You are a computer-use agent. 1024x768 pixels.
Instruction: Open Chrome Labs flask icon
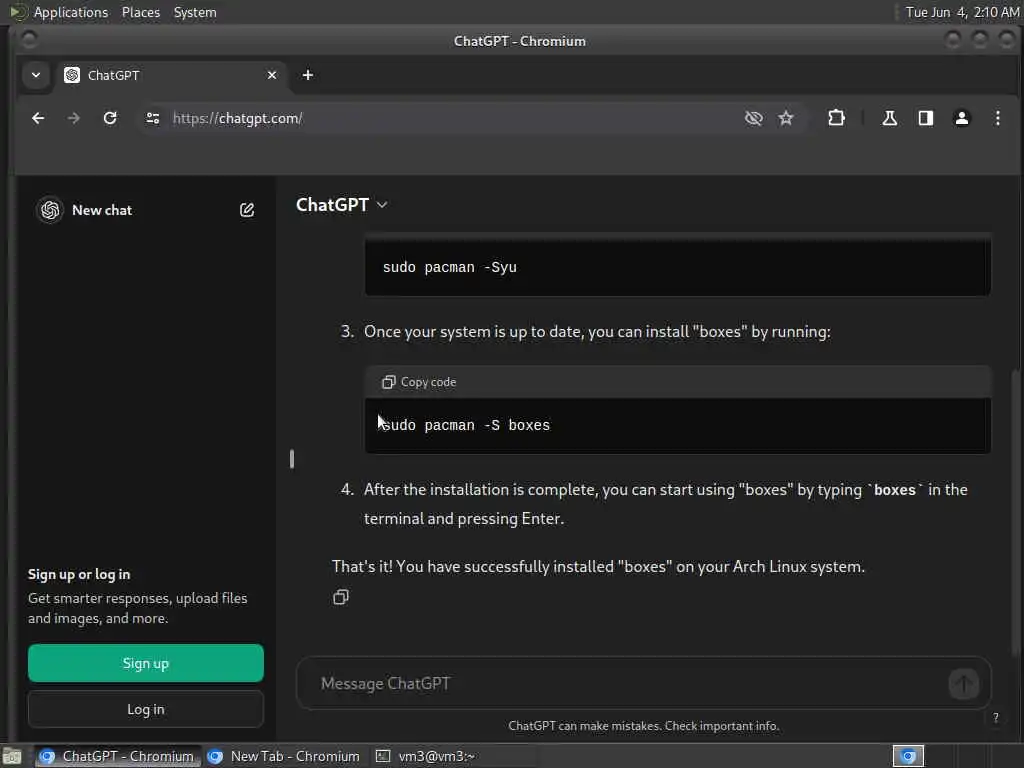(x=889, y=118)
